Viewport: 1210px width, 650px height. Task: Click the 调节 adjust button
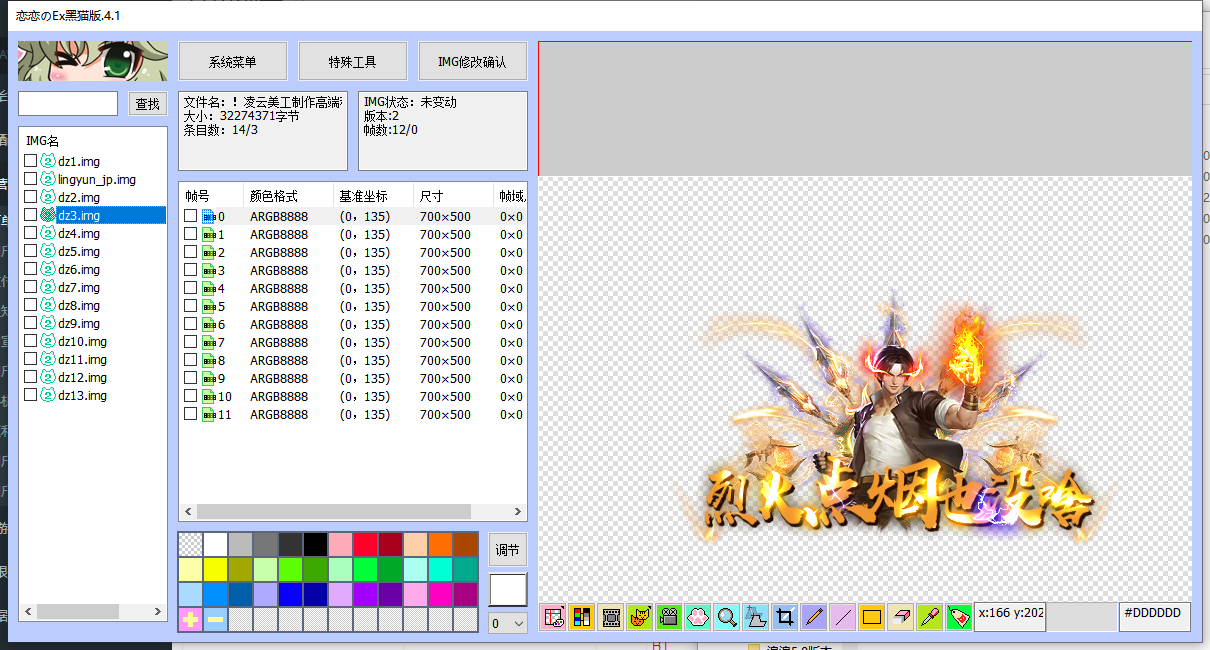[x=507, y=549]
